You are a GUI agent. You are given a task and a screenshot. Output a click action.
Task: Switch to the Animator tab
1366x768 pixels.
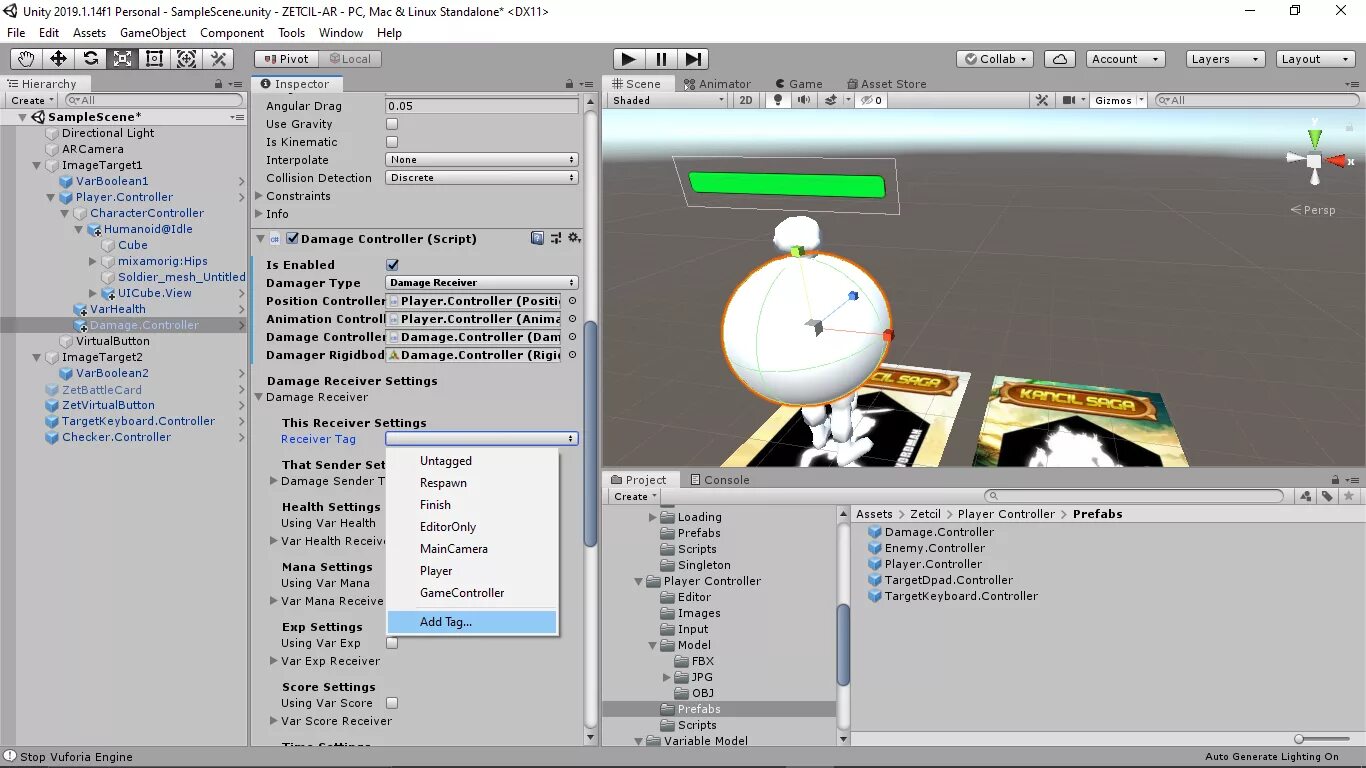point(717,84)
